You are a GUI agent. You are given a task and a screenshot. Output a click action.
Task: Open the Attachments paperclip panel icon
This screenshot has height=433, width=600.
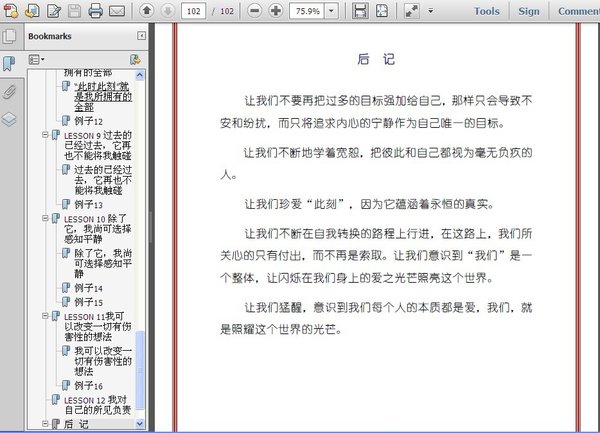9,92
